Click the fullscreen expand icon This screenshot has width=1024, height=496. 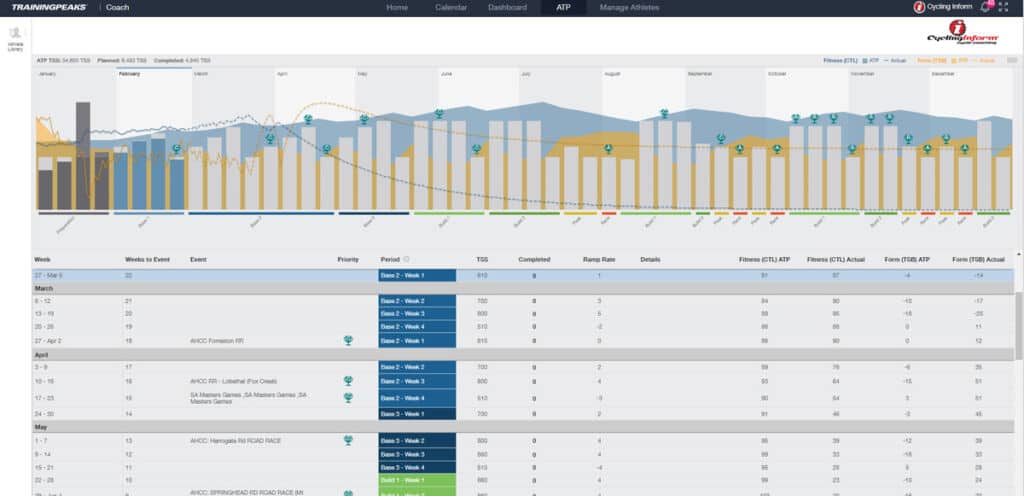[x=1004, y=7]
